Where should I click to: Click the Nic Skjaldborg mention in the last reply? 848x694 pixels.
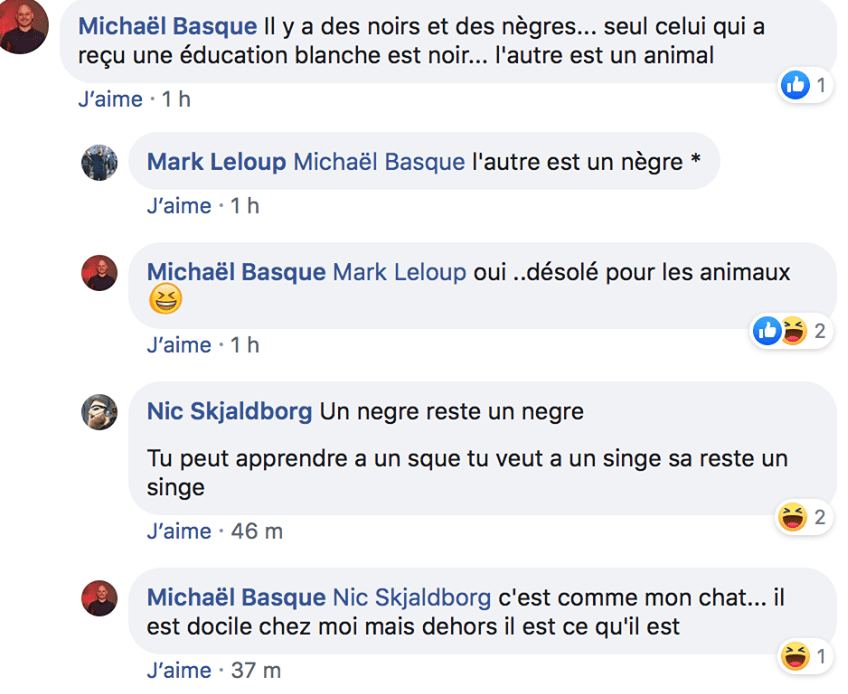411,598
